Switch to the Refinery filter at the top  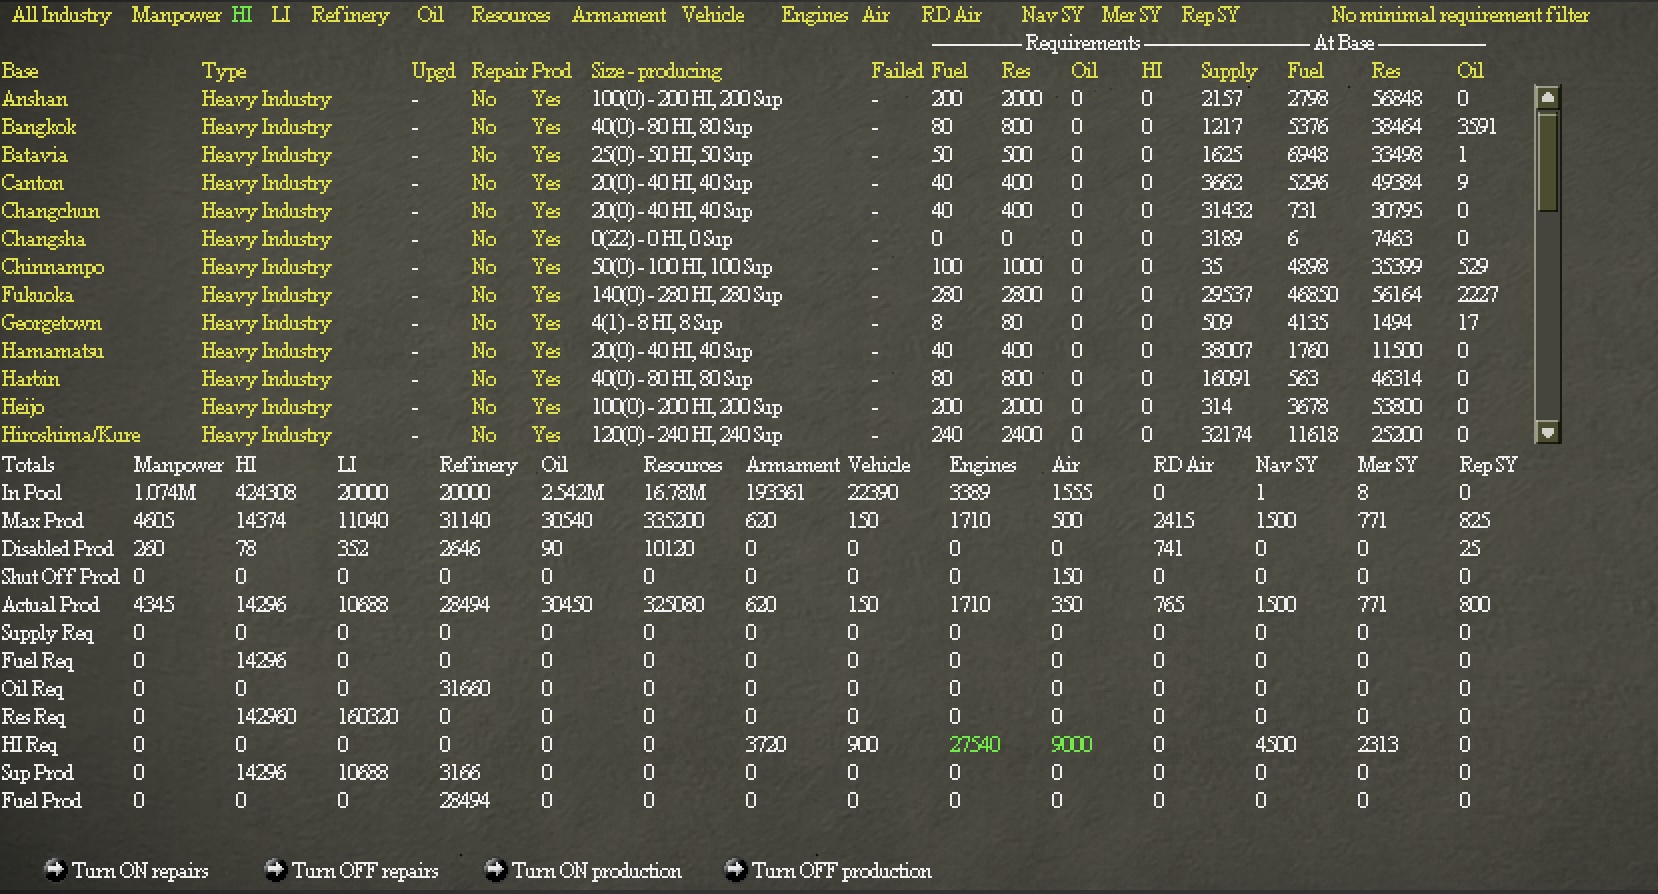(350, 15)
